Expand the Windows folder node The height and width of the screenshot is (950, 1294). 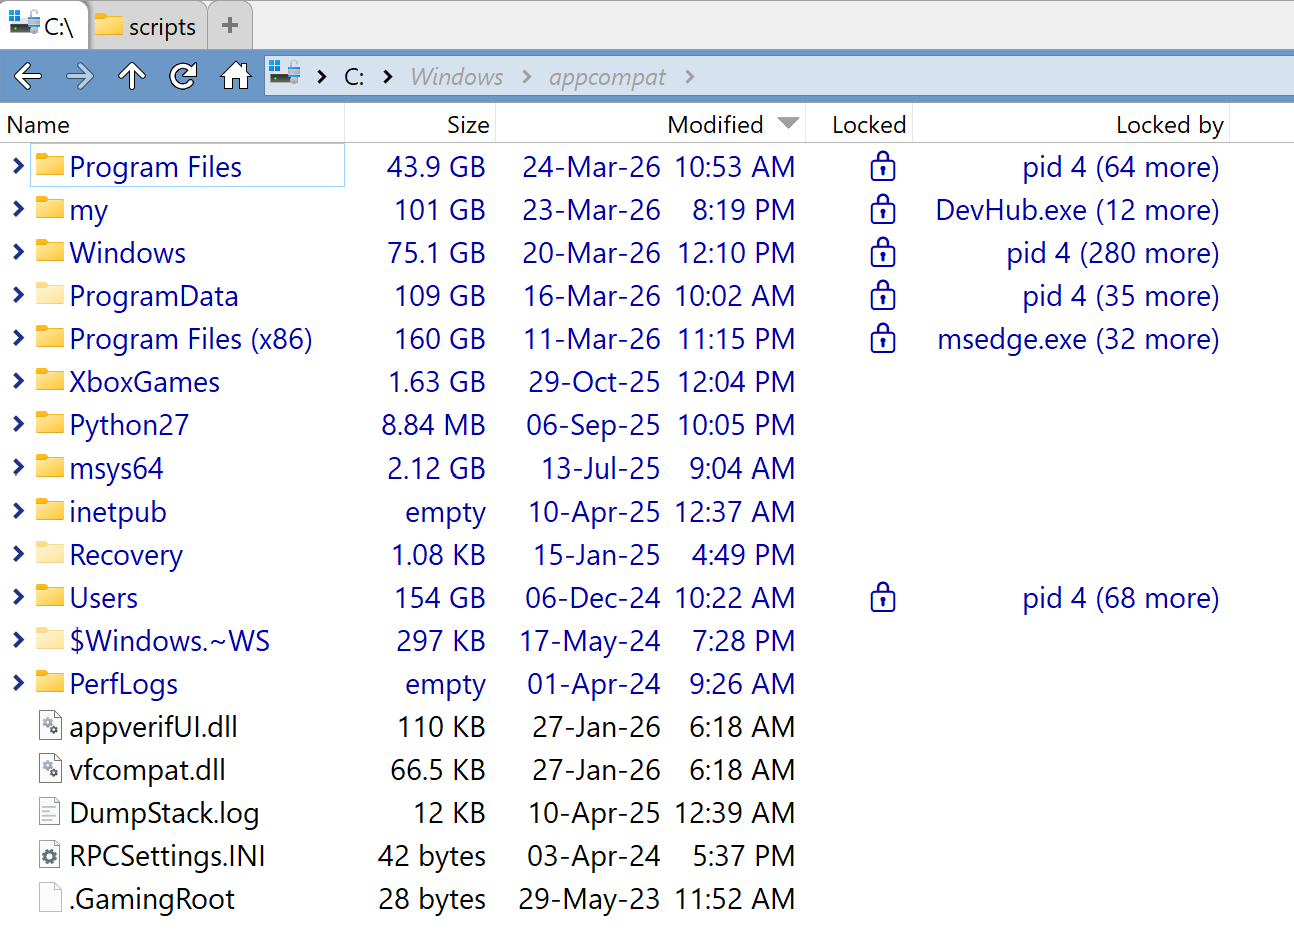[18, 251]
